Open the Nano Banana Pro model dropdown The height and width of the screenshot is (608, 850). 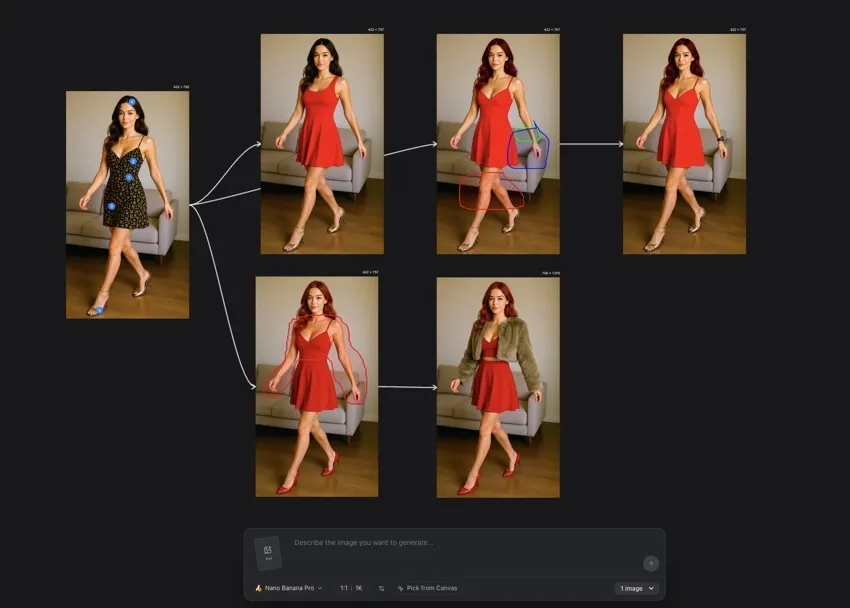pos(290,588)
